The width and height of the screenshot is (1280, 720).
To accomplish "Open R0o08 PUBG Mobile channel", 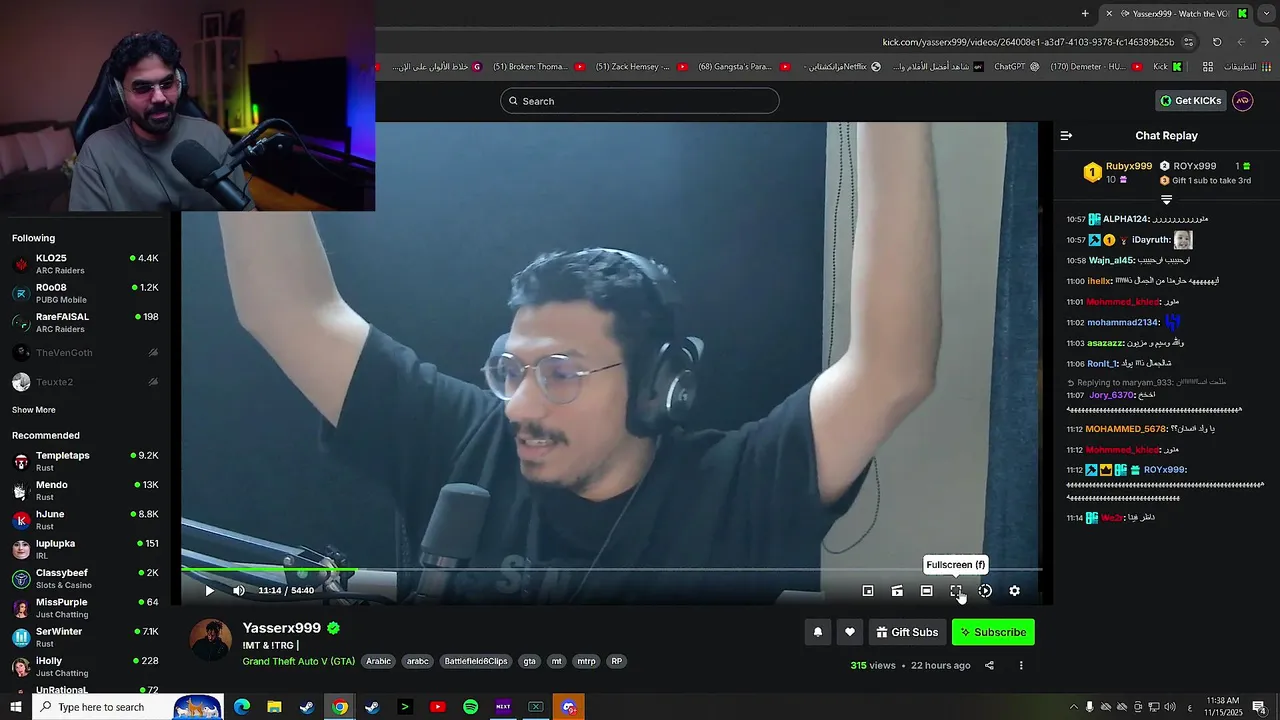I will click(x=85, y=293).
